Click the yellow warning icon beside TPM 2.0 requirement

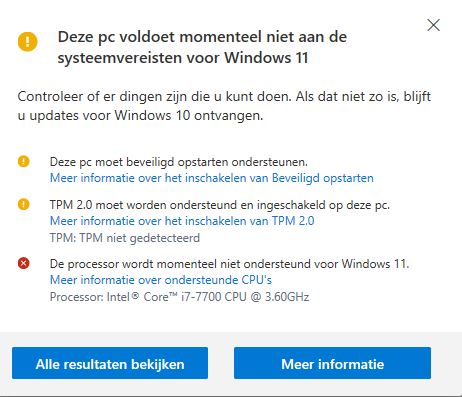pos(24,204)
